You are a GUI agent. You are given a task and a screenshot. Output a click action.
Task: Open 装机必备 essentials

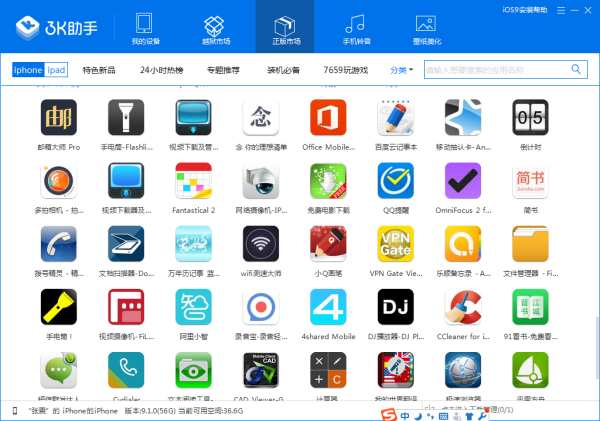click(283, 70)
